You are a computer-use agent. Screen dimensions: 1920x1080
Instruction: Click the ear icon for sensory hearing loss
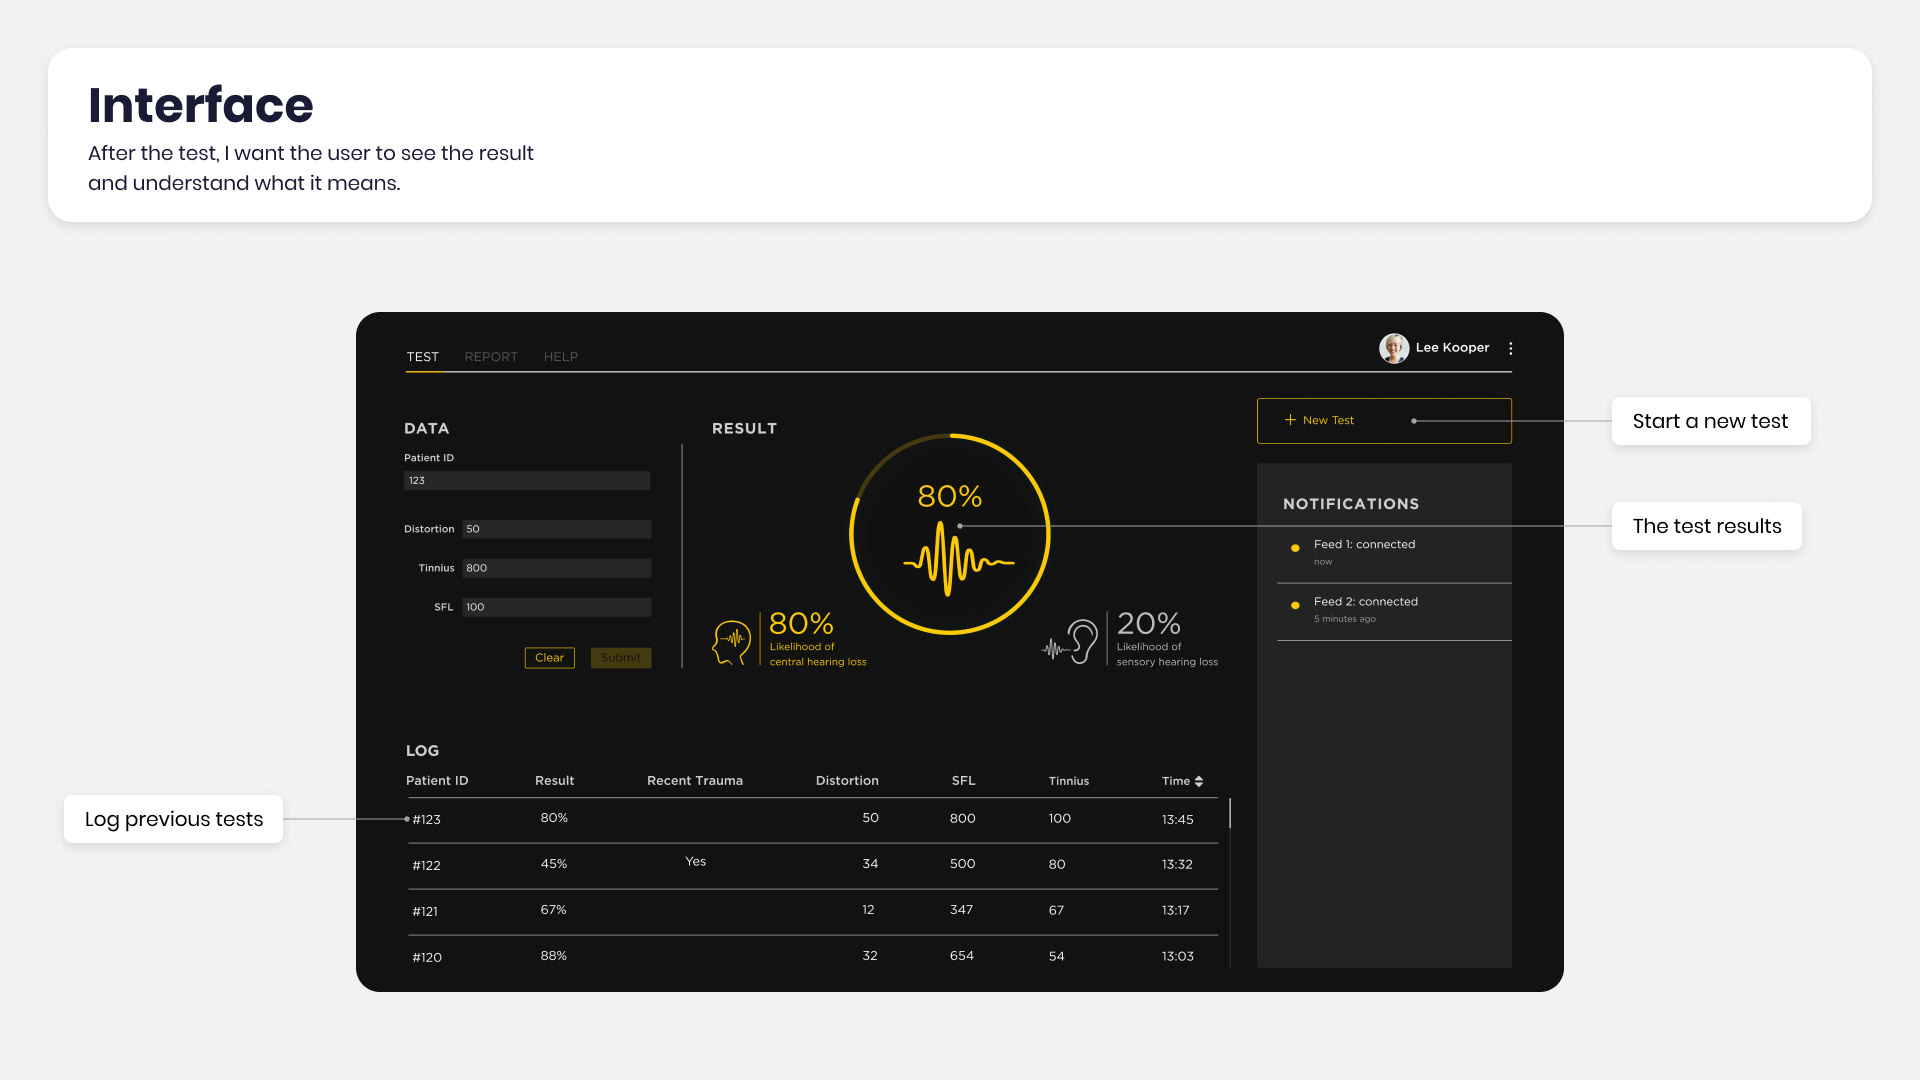(1081, 641)
